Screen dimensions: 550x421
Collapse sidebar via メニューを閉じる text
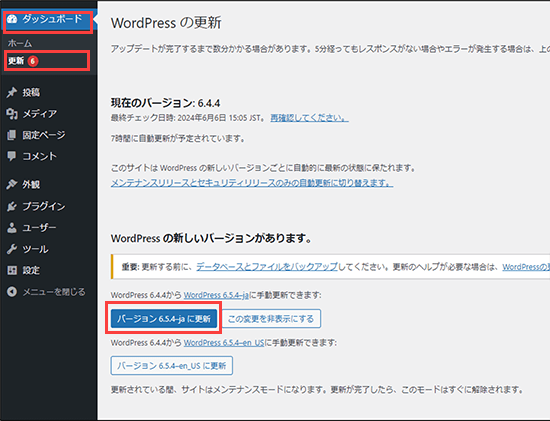[x=54, y=292]
